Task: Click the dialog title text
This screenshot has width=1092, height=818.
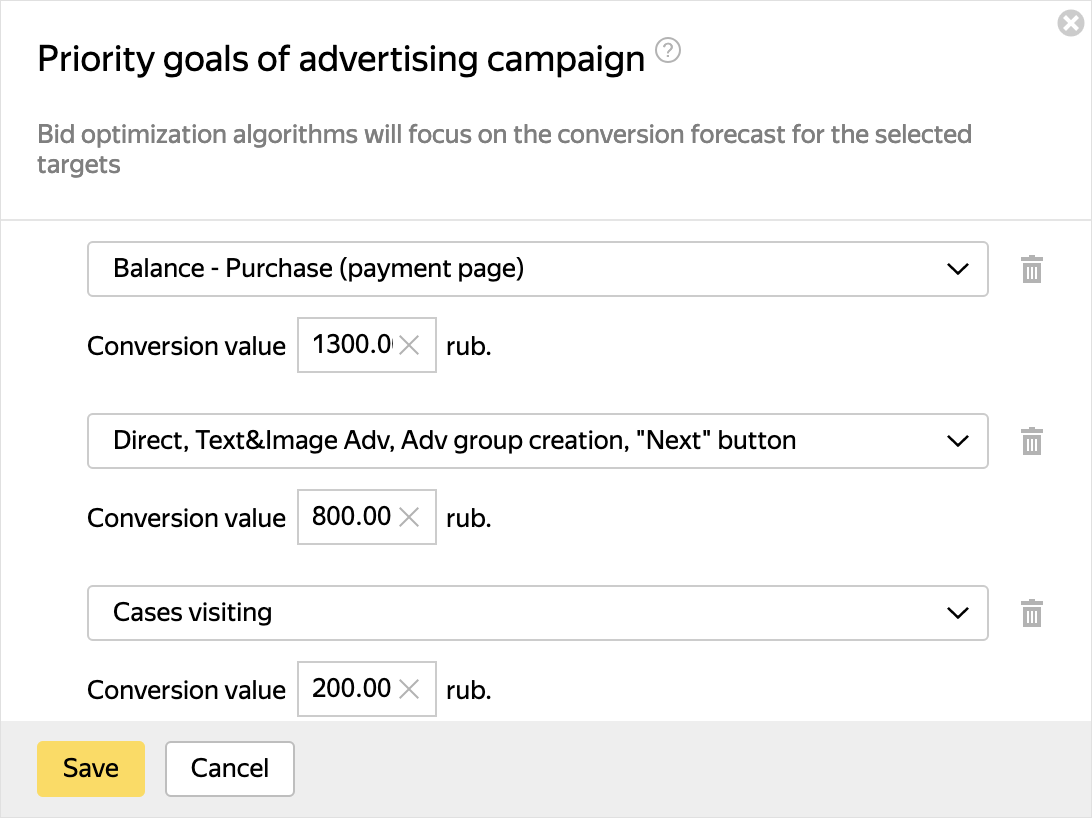Action: tap(341, 60)
